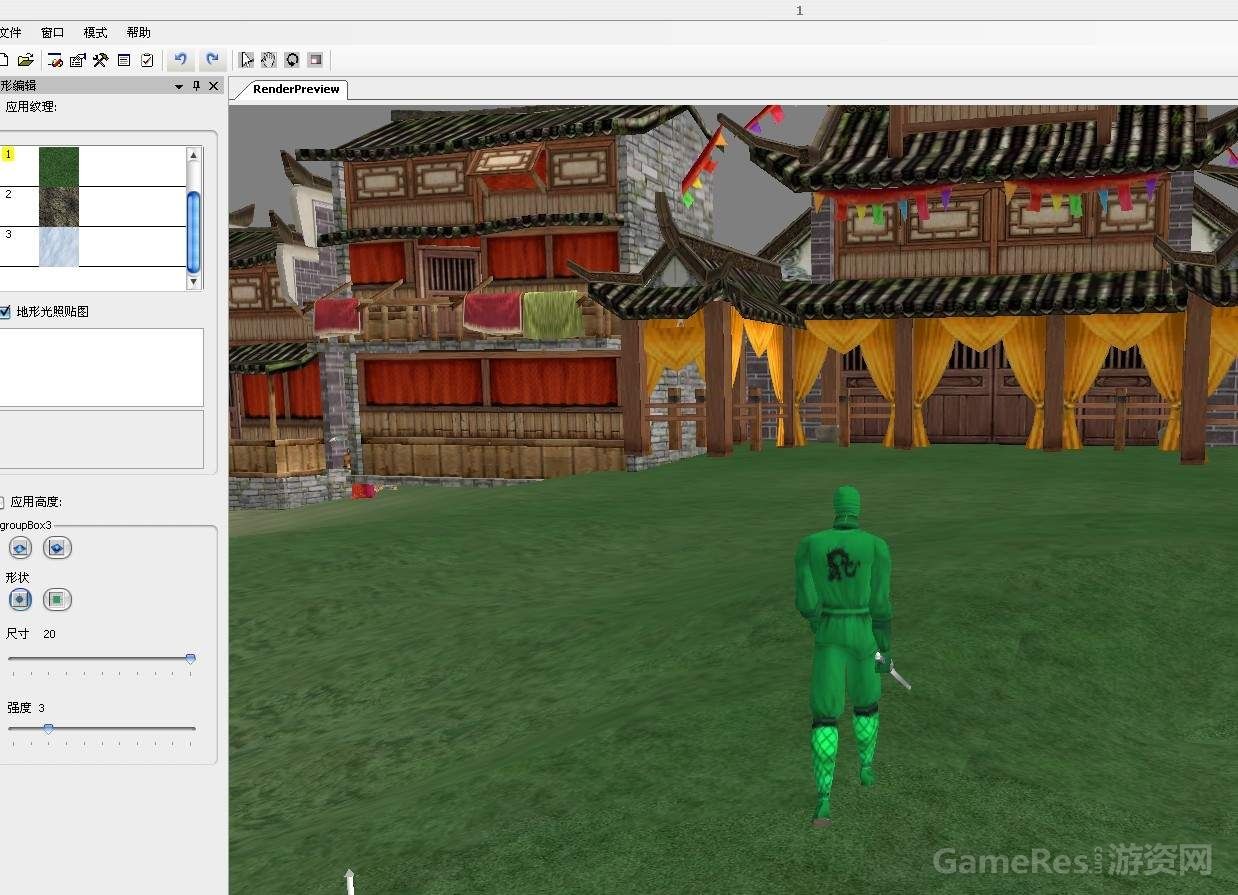This screenshot has height=895, width=1238.
Task: Enable the 应用高度 checkbox
Action: click(x=2, y=502)
